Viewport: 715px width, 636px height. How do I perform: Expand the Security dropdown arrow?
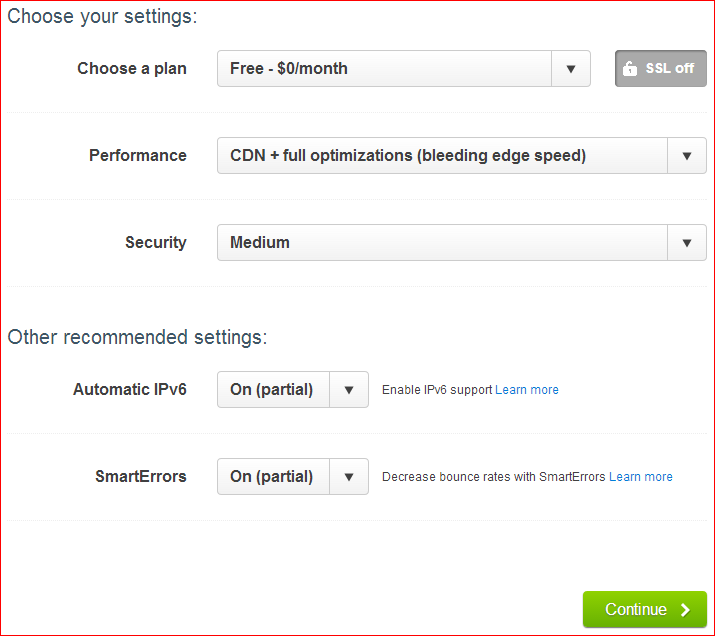point(687,243)
